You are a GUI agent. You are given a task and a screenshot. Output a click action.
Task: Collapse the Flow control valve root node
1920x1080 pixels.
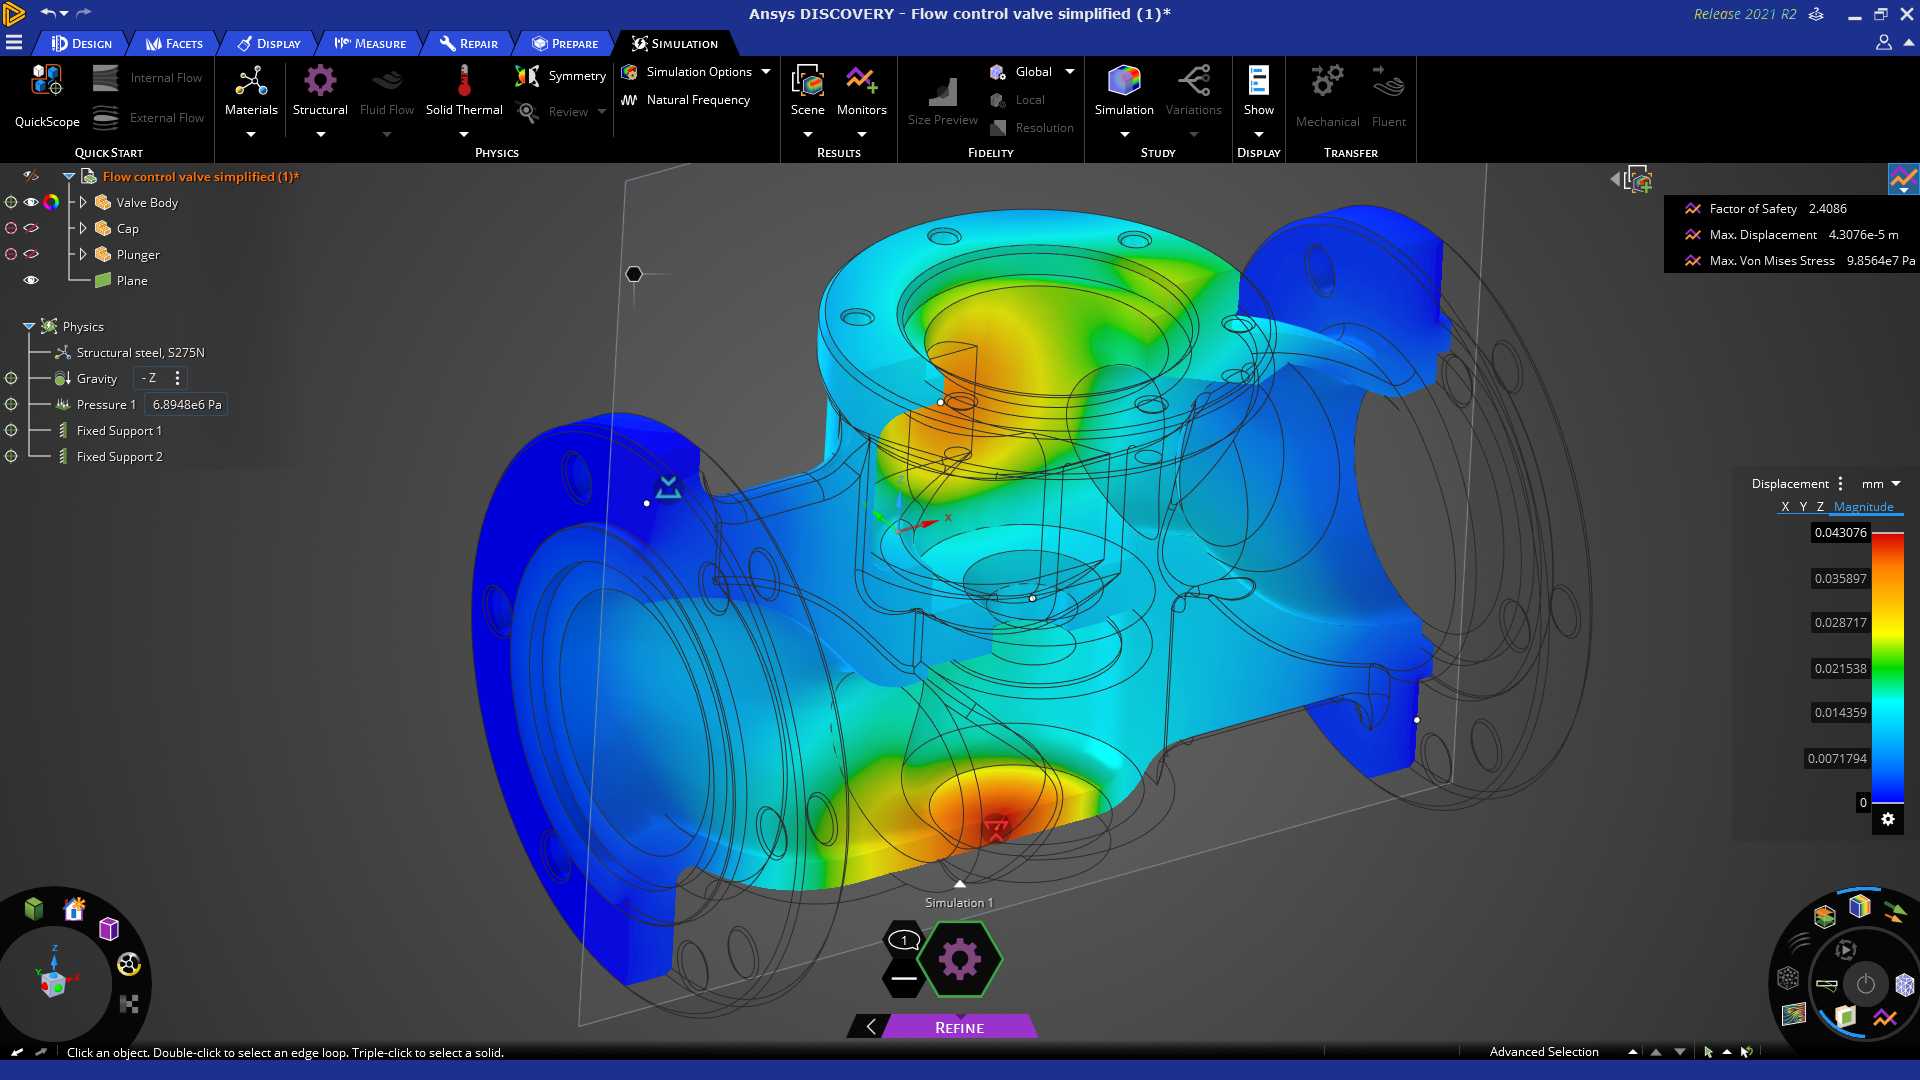pyautogui.click(x=69, y=176)
